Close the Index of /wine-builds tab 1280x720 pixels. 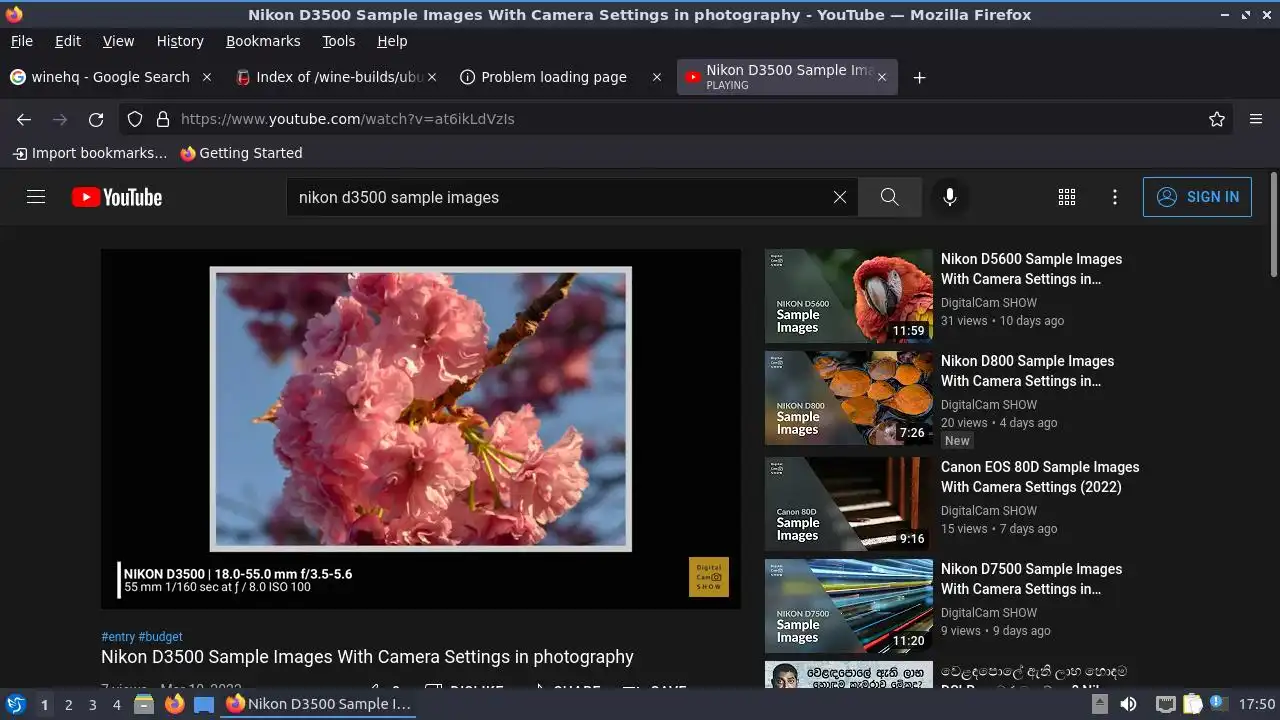point(432,77)
